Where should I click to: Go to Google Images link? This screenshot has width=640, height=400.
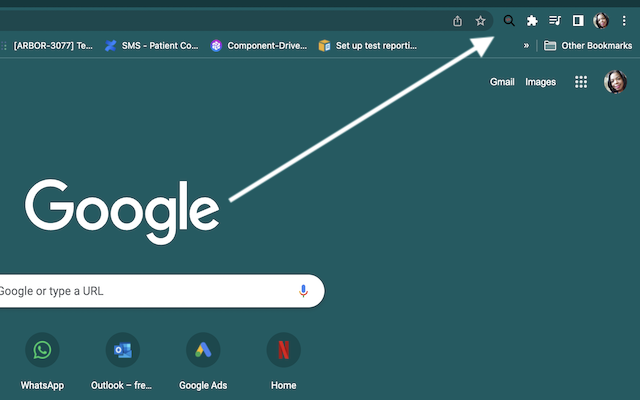tap(540, 82)
